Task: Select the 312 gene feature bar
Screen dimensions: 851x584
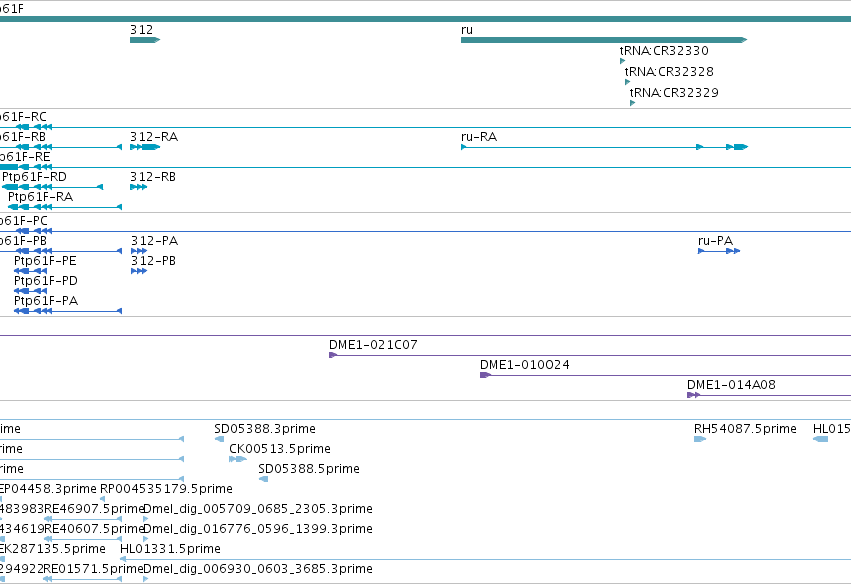Action: point(145,40)
